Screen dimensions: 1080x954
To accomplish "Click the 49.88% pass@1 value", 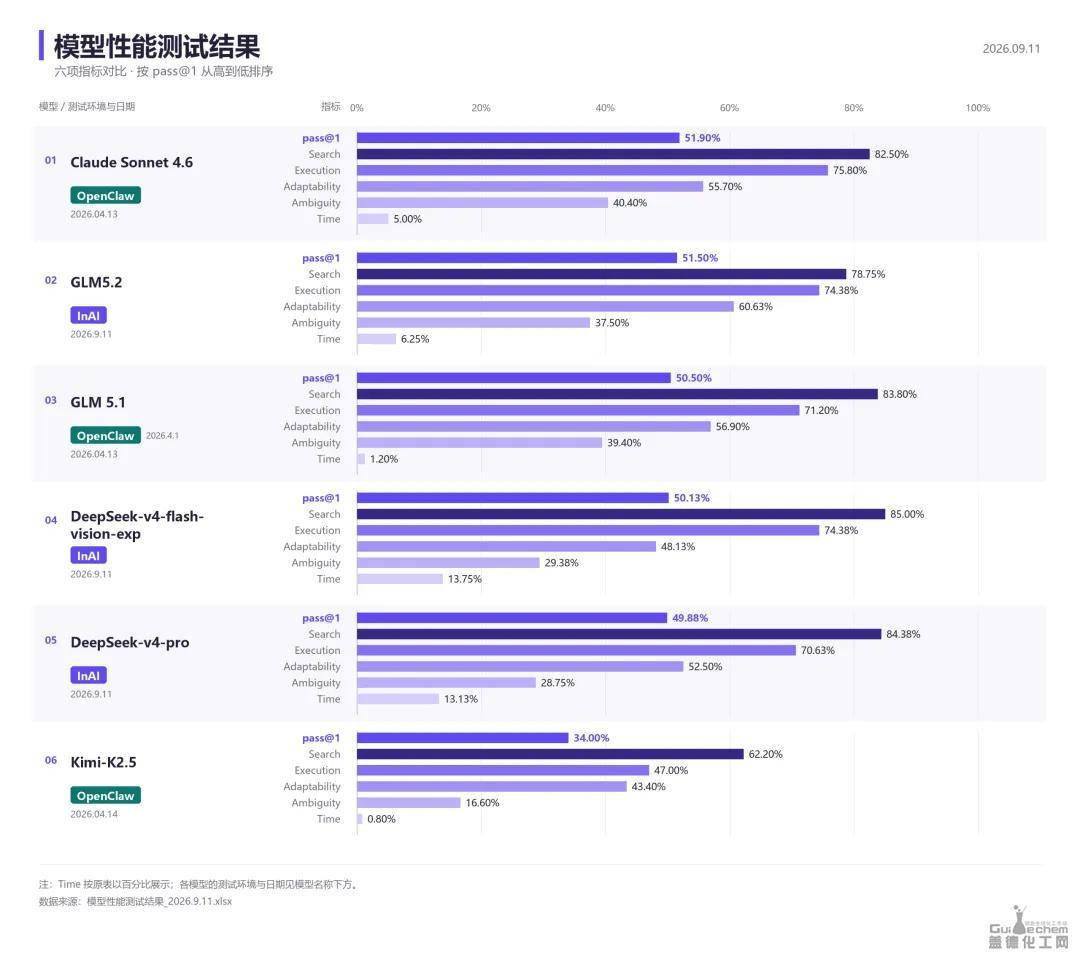I will pos(690,618).
